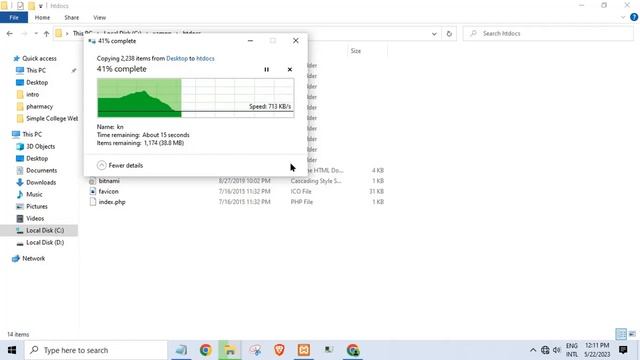Screen dimensions: 640x360
Task: Click the index.php file icon
Action: [93, 202]
